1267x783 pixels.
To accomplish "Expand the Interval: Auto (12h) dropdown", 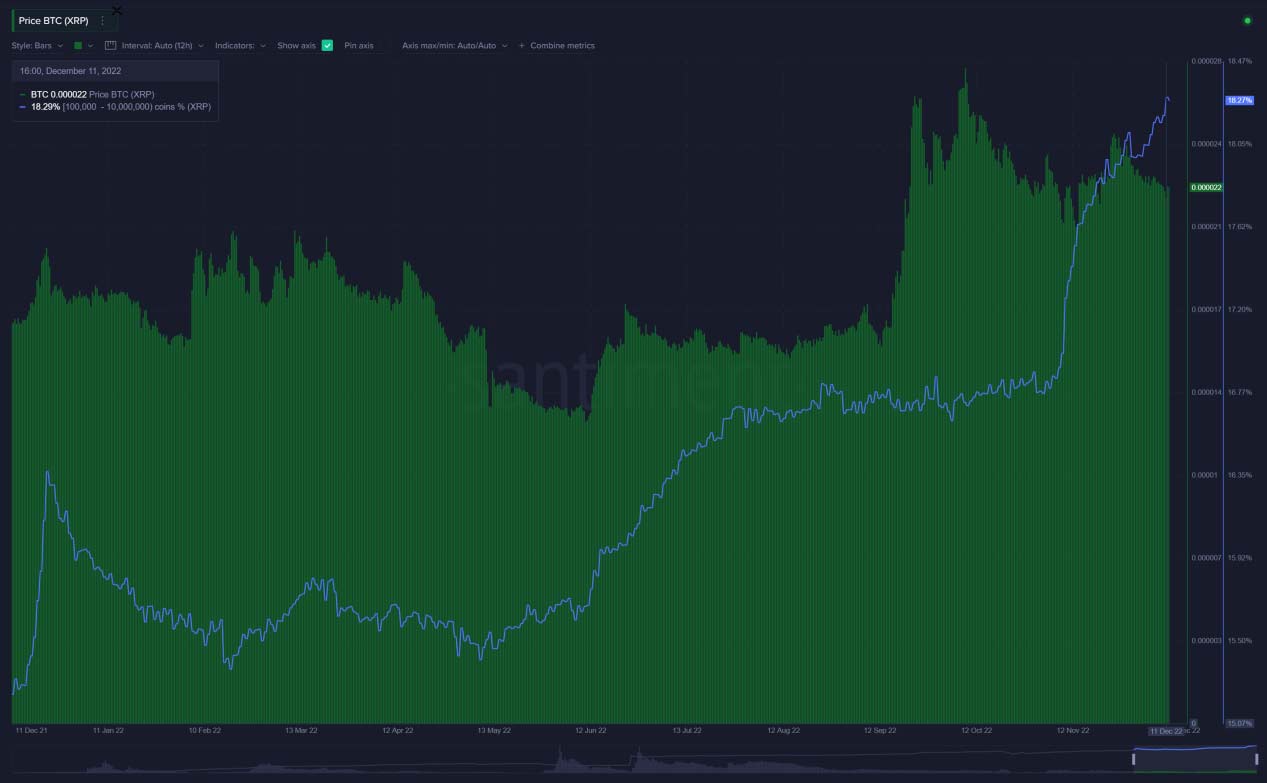I will (x=162, y=46).
